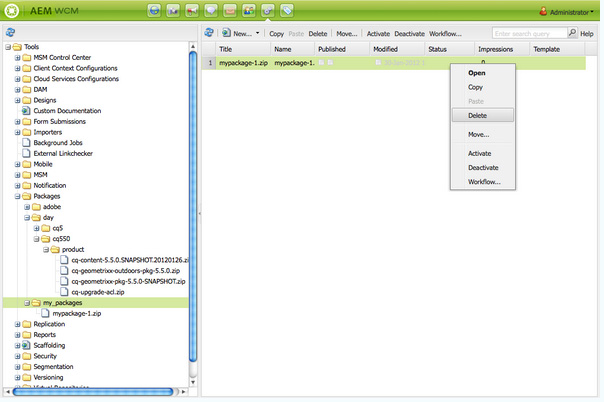The image size is (604, 402).
Task: Choose Move... in the context menu
Action: (x=483, y=134)
